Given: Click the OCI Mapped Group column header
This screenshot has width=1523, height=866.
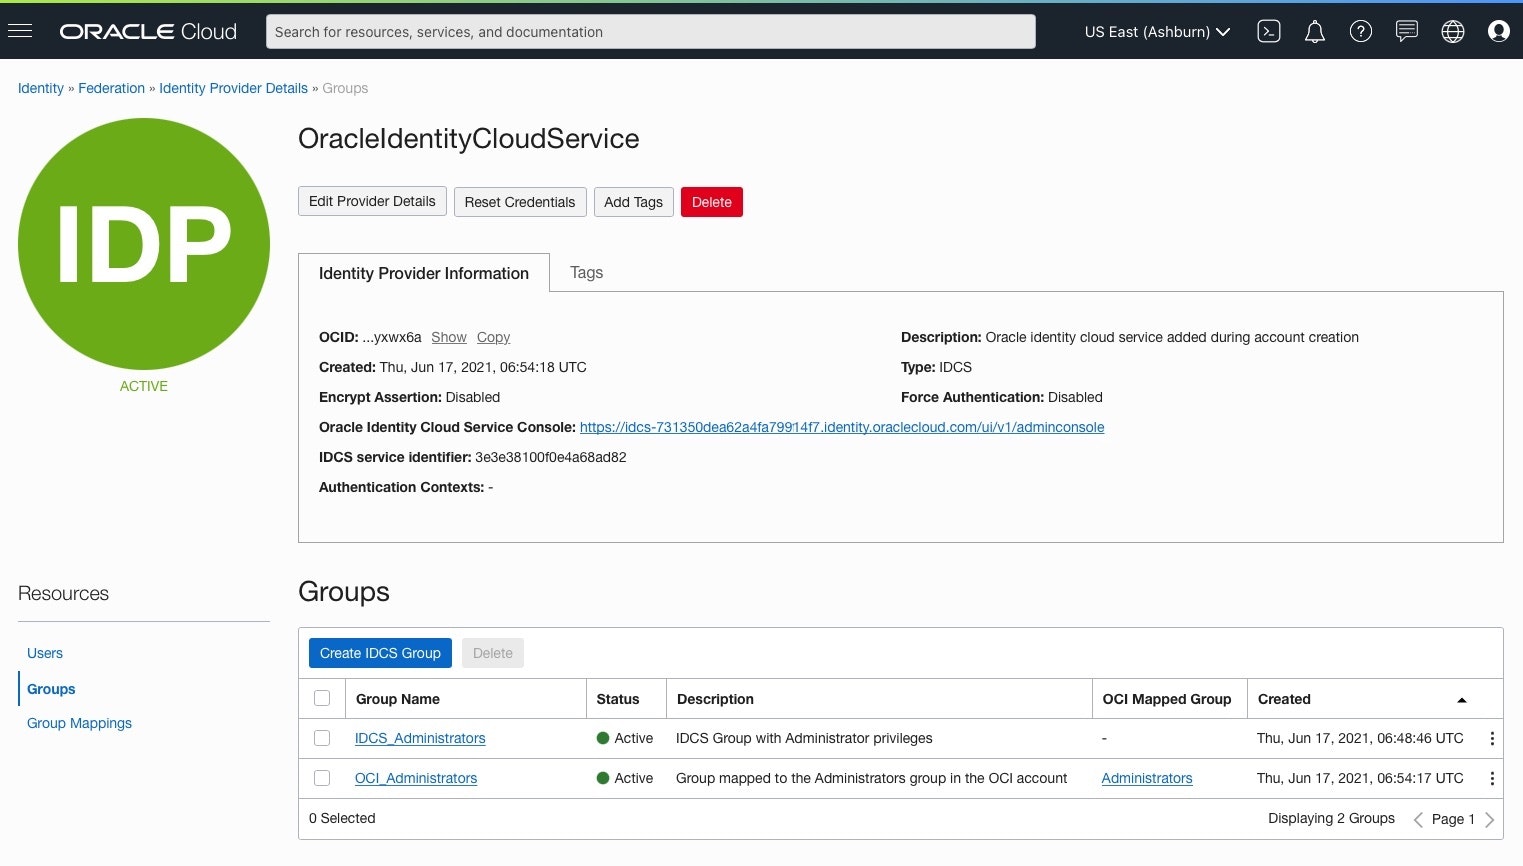Looking at the screenshot, I should point(1167,699).
